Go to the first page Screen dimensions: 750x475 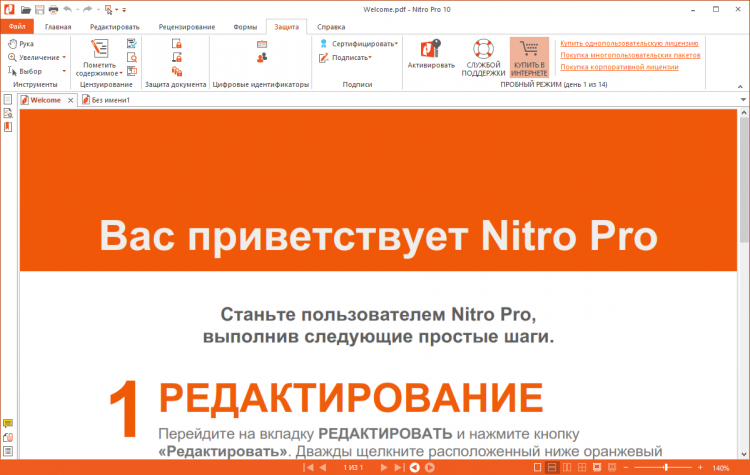click(308, 467)
